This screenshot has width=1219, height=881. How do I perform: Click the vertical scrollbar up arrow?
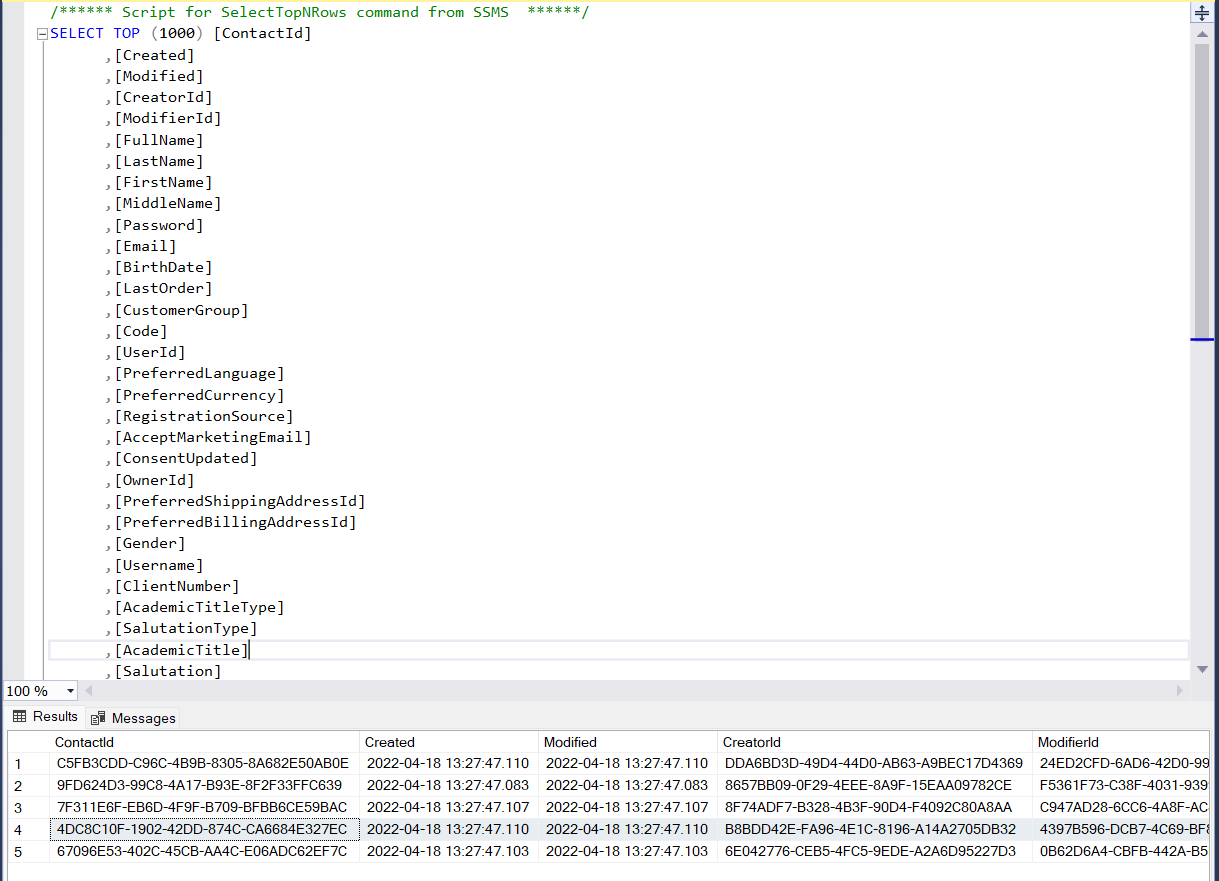click(x=1202, y=34)
